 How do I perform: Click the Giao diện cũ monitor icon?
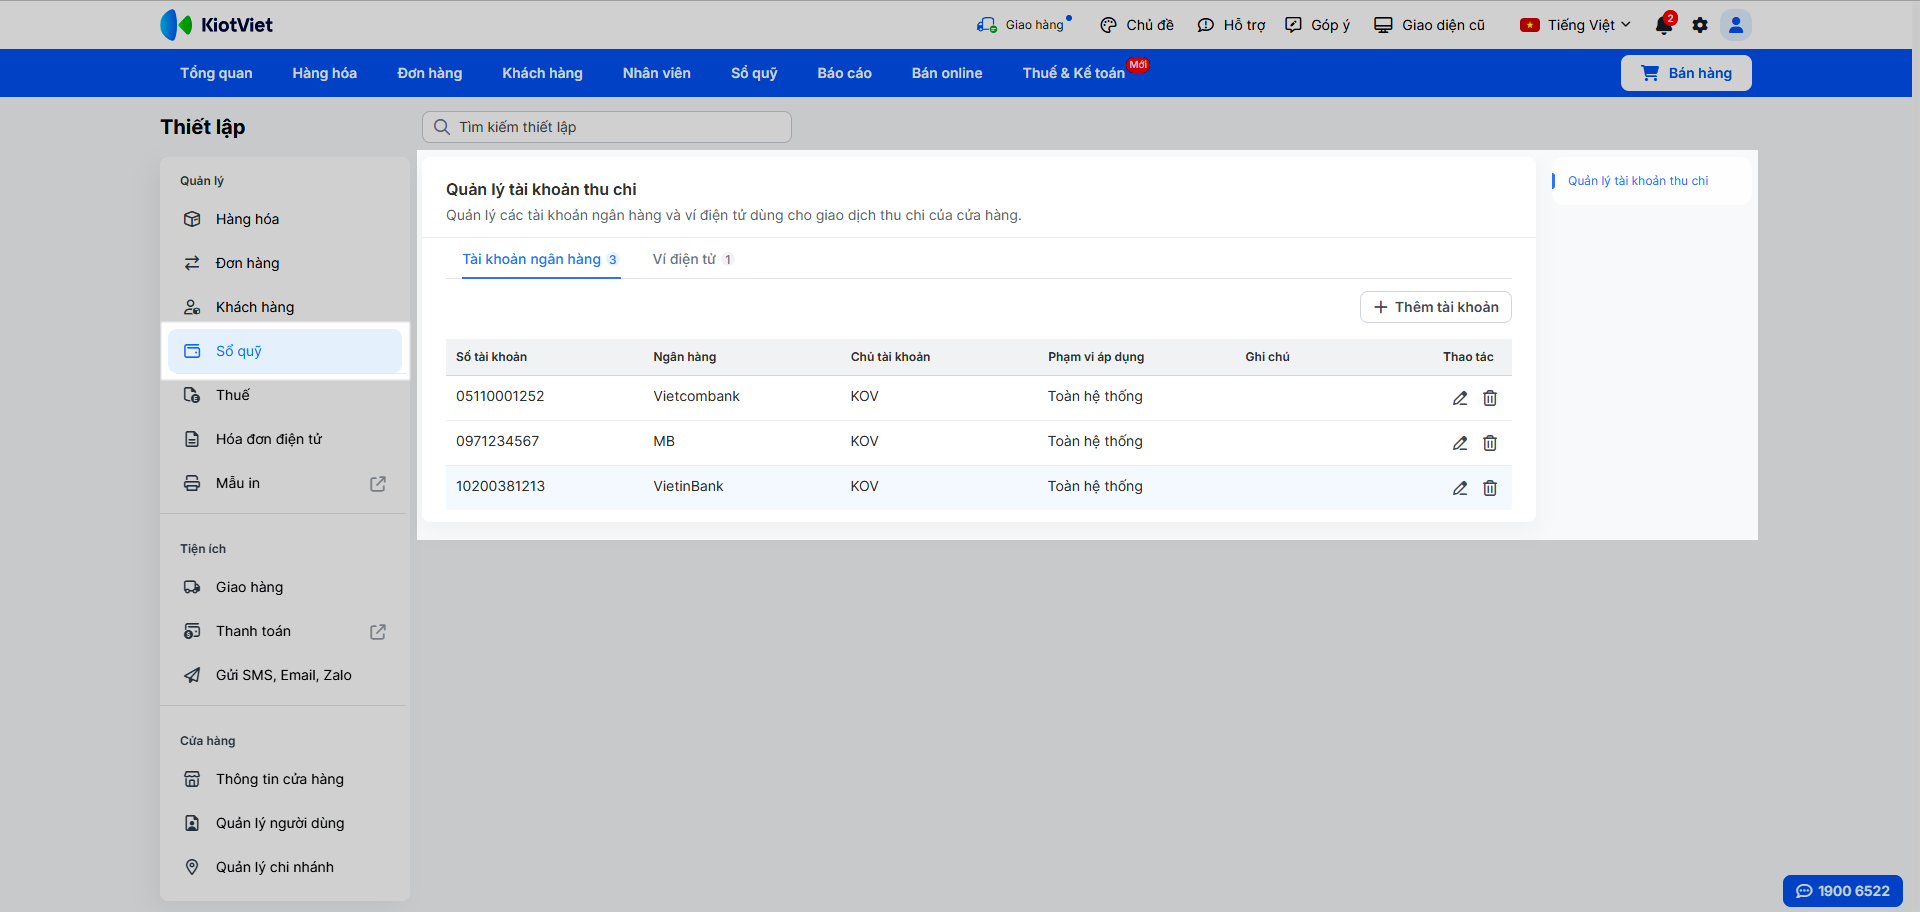tap(1383, 25)
